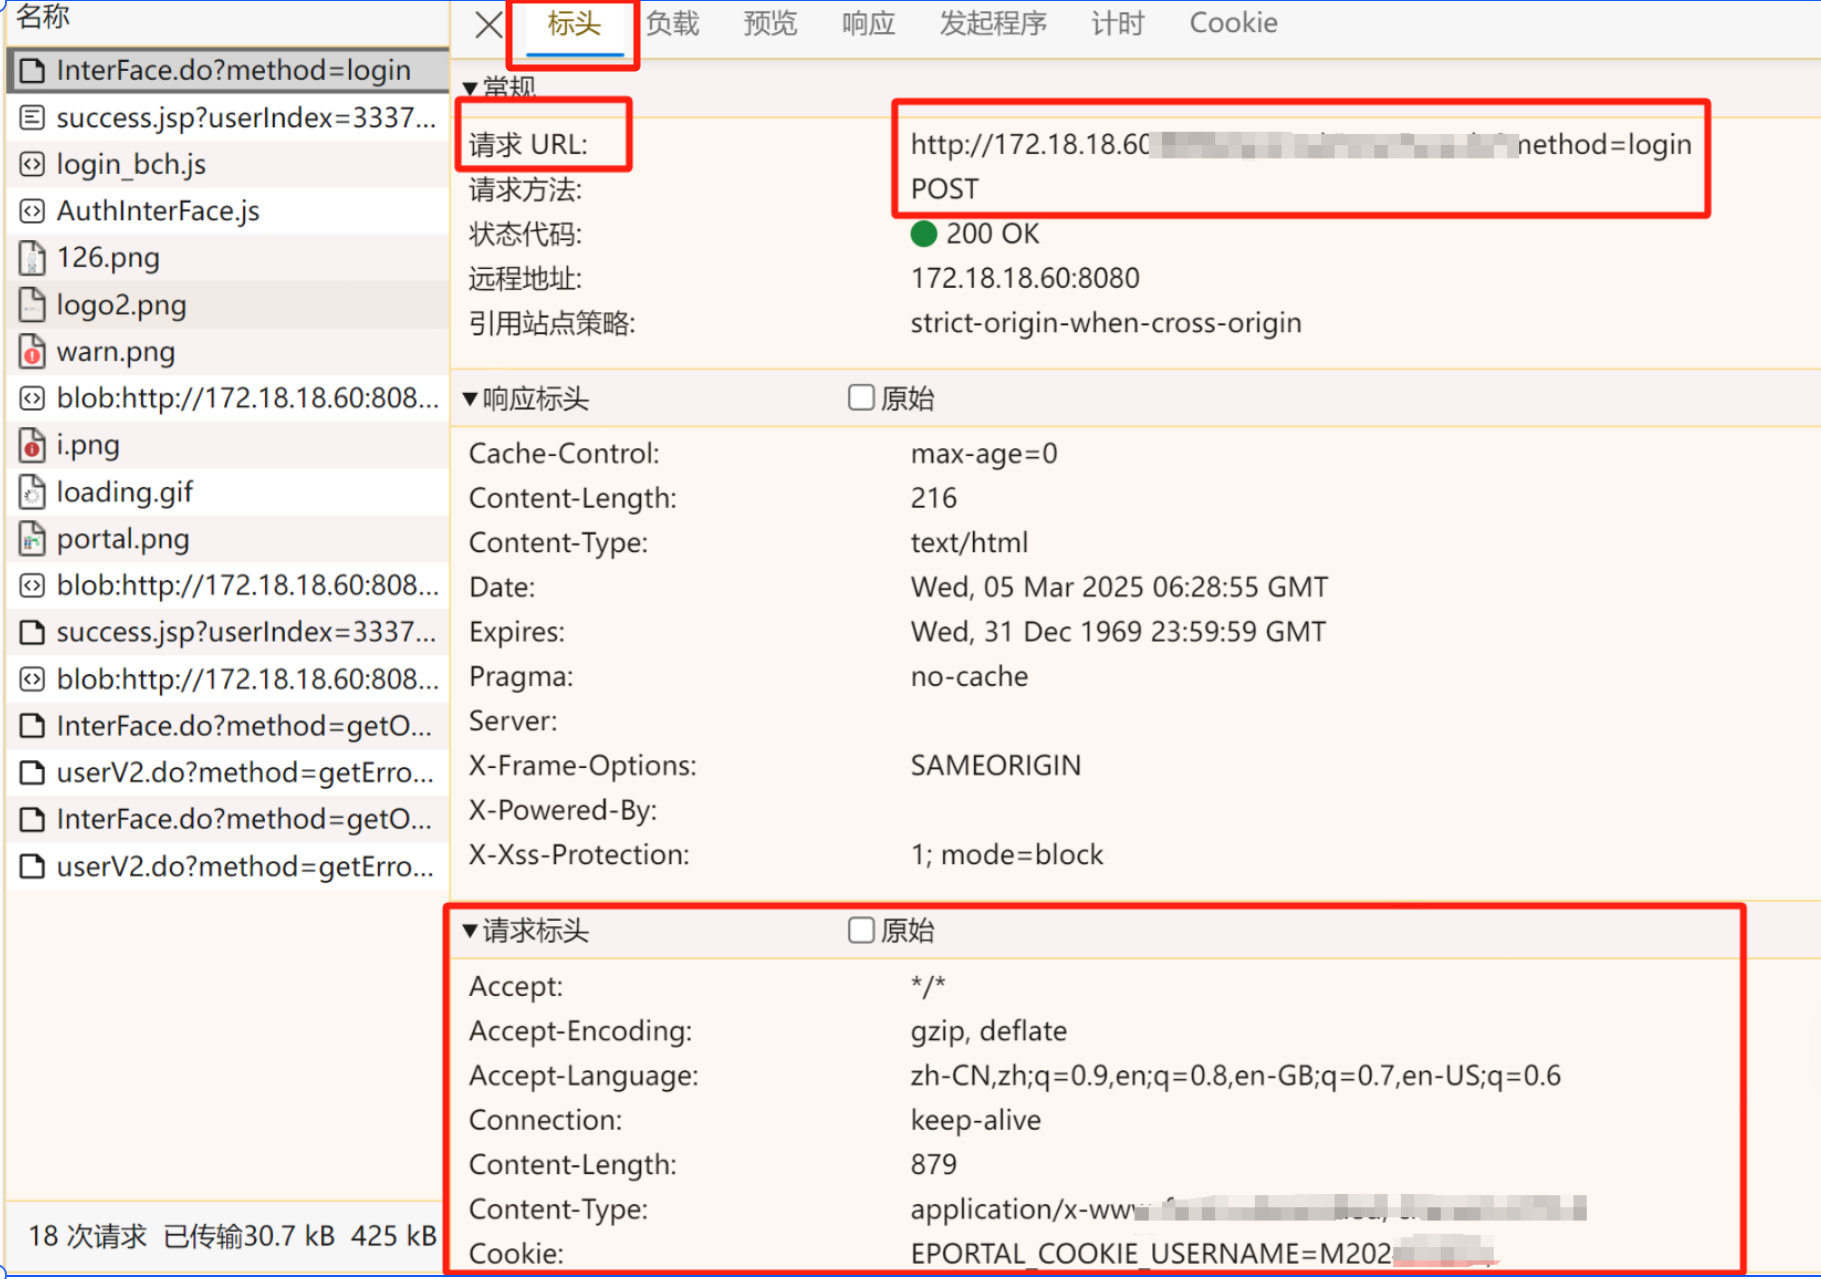Click the loading.gif file icon
The image size is (1821, 1279).
(x=32, y=492)
